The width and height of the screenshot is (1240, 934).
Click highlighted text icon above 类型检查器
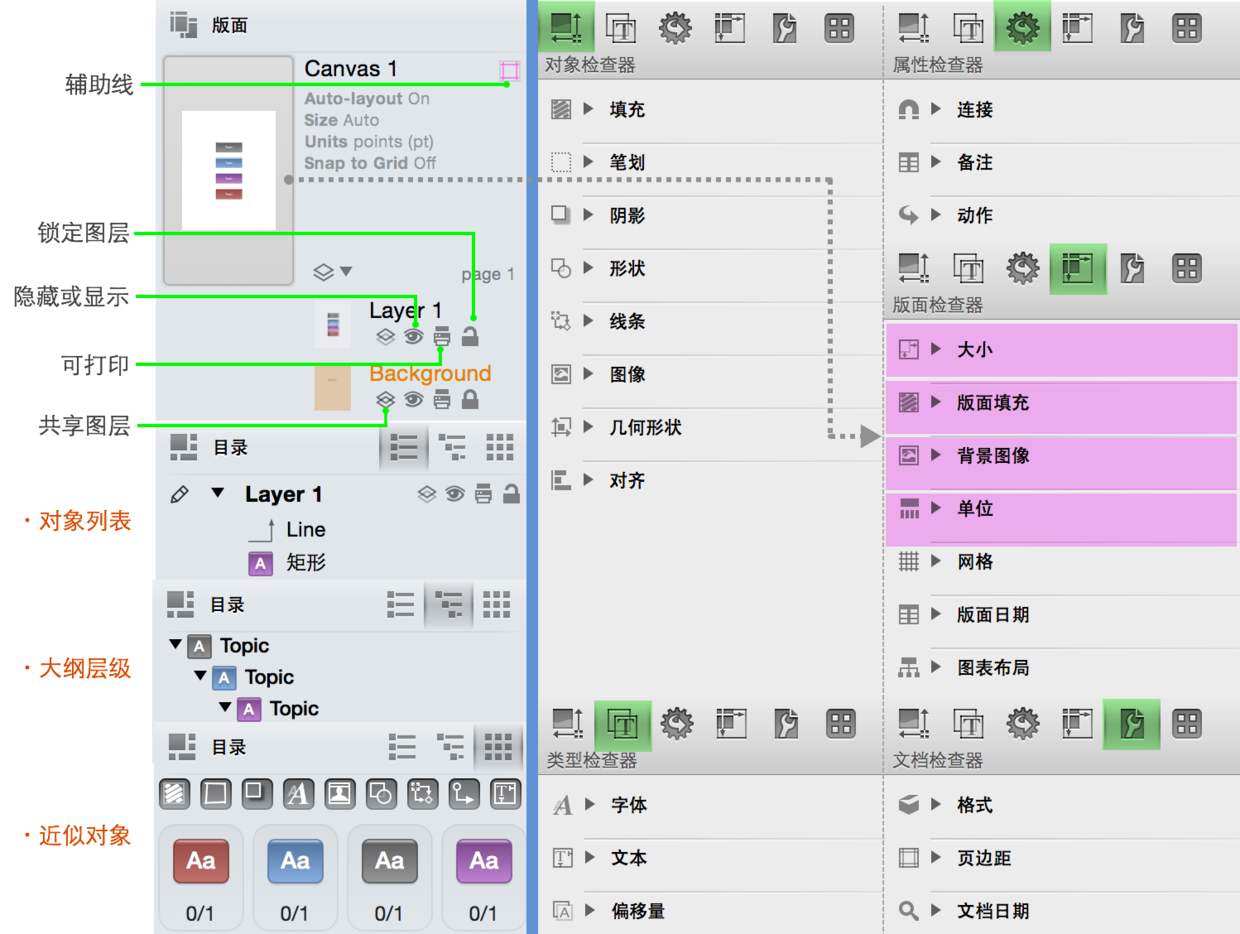pos(623,724)
